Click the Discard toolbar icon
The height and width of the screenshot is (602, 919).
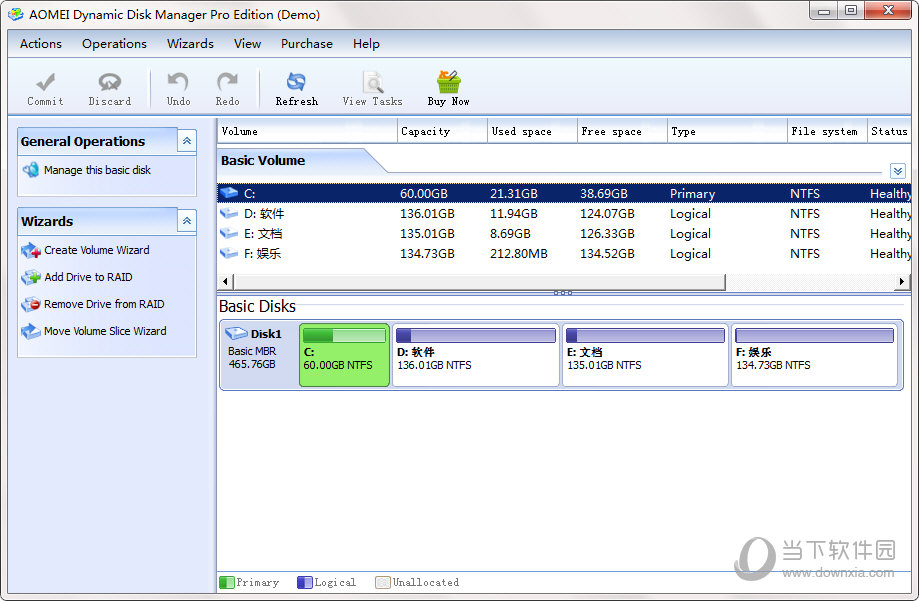(109, 83)
